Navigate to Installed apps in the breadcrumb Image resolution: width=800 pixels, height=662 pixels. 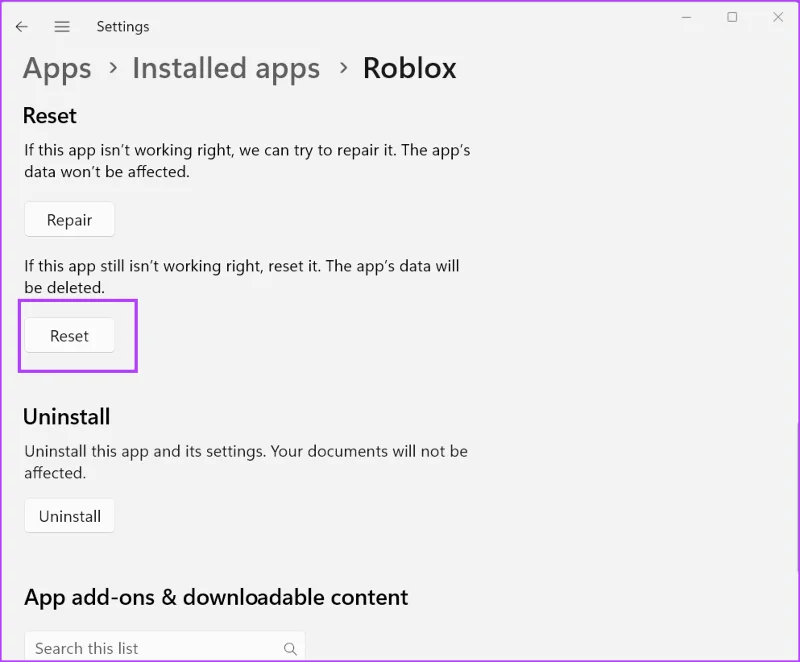click(x=226, y=68)
